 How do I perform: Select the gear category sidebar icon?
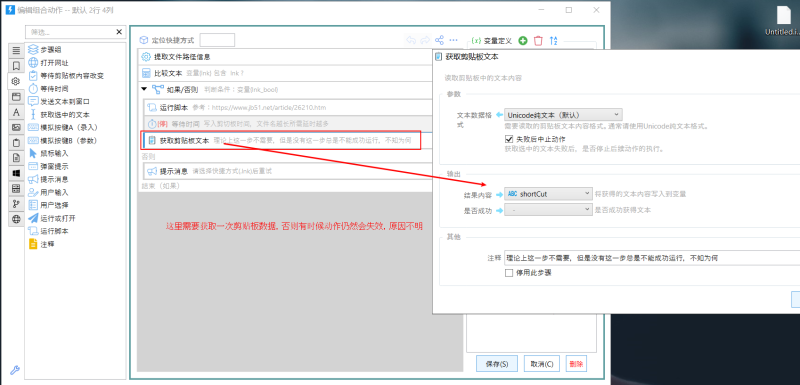point(16,81)
